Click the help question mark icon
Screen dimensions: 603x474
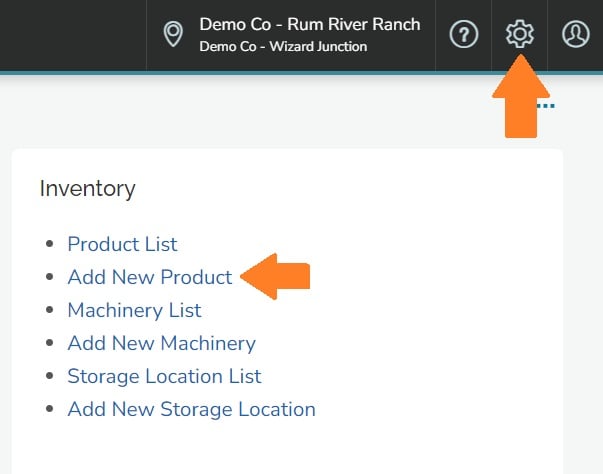pyautogui.click(x=463, y=34)
